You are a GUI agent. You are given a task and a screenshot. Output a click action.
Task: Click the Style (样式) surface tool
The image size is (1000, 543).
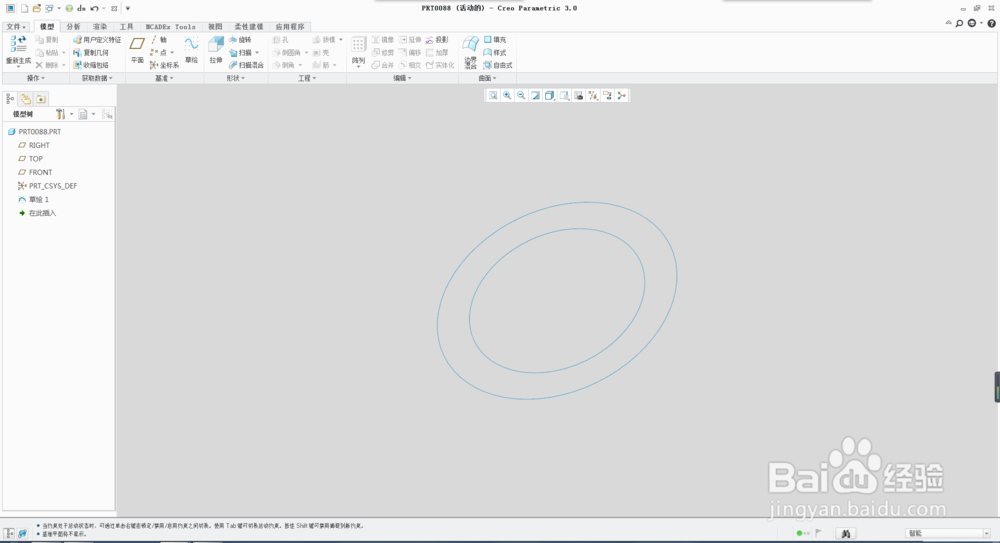[x=495, y=52]
